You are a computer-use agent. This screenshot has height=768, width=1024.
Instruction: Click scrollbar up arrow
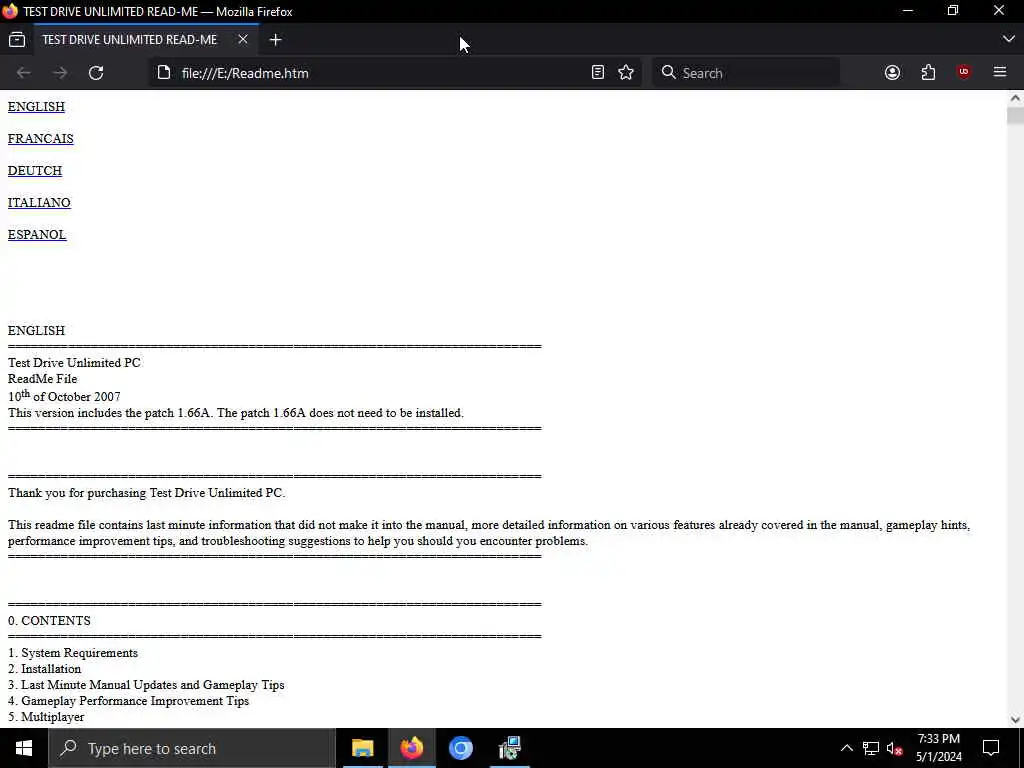[1015, 98]
